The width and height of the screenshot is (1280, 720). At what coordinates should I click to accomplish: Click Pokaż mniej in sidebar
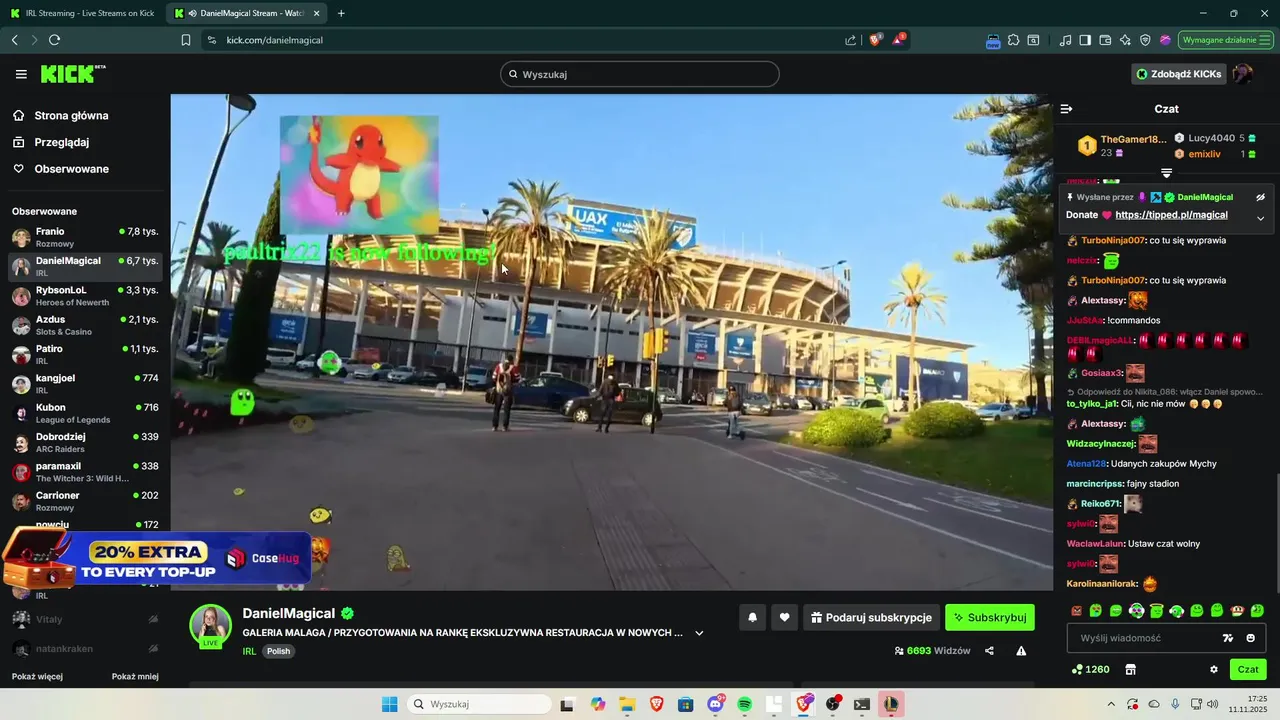pos(135,677)
